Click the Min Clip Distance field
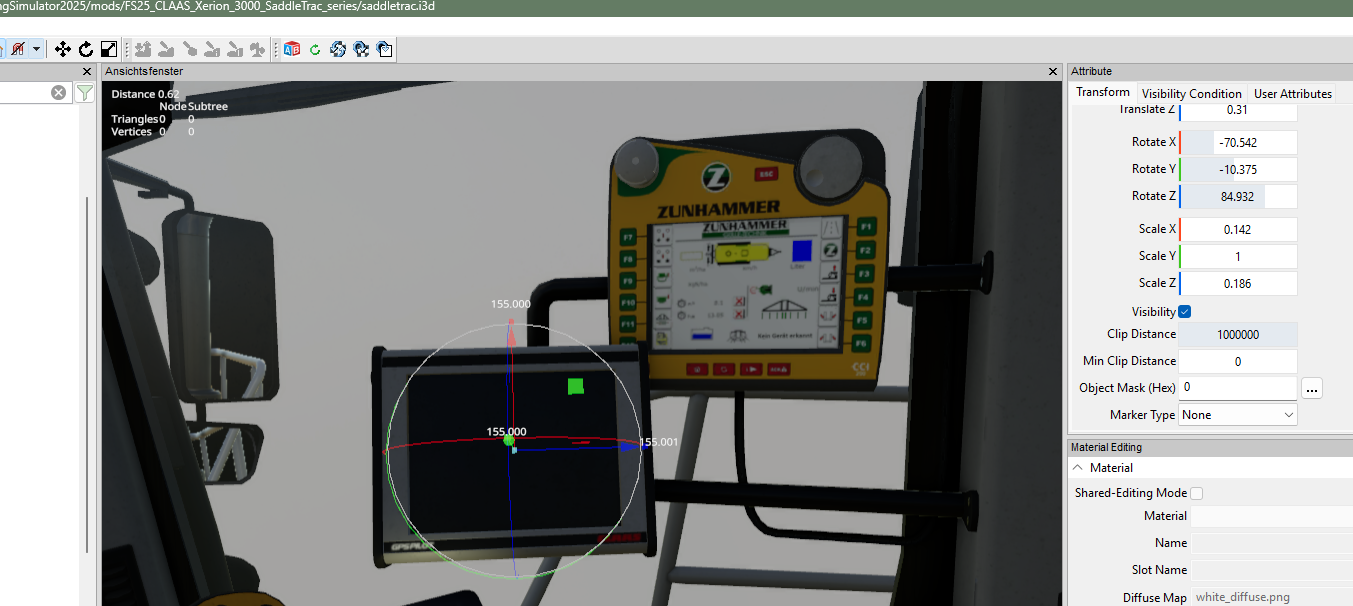Viewport: 1353px width, 606px height. 1238,362
